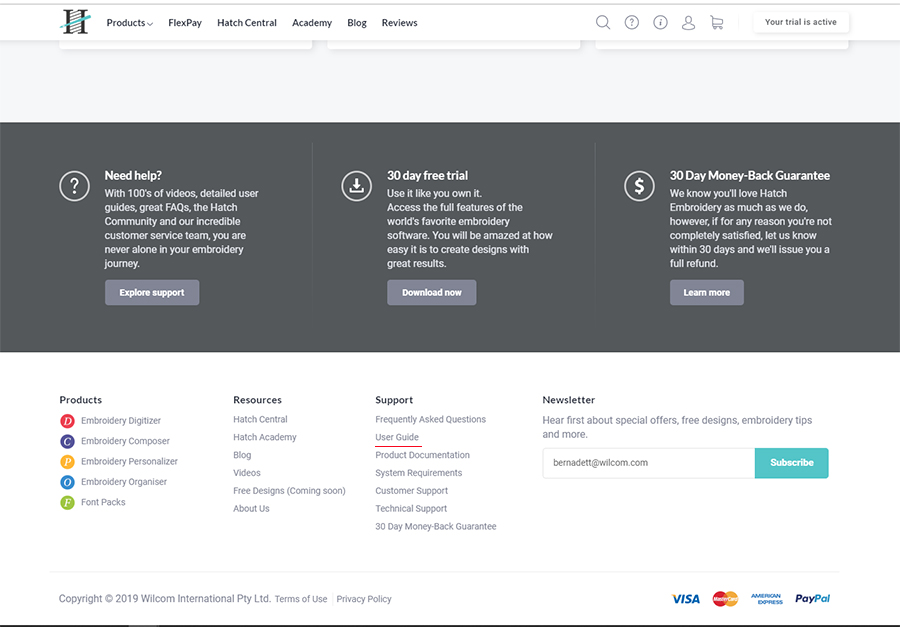Click the dollar sign icon for Money-Back Guarantee

tap(639, 186)
